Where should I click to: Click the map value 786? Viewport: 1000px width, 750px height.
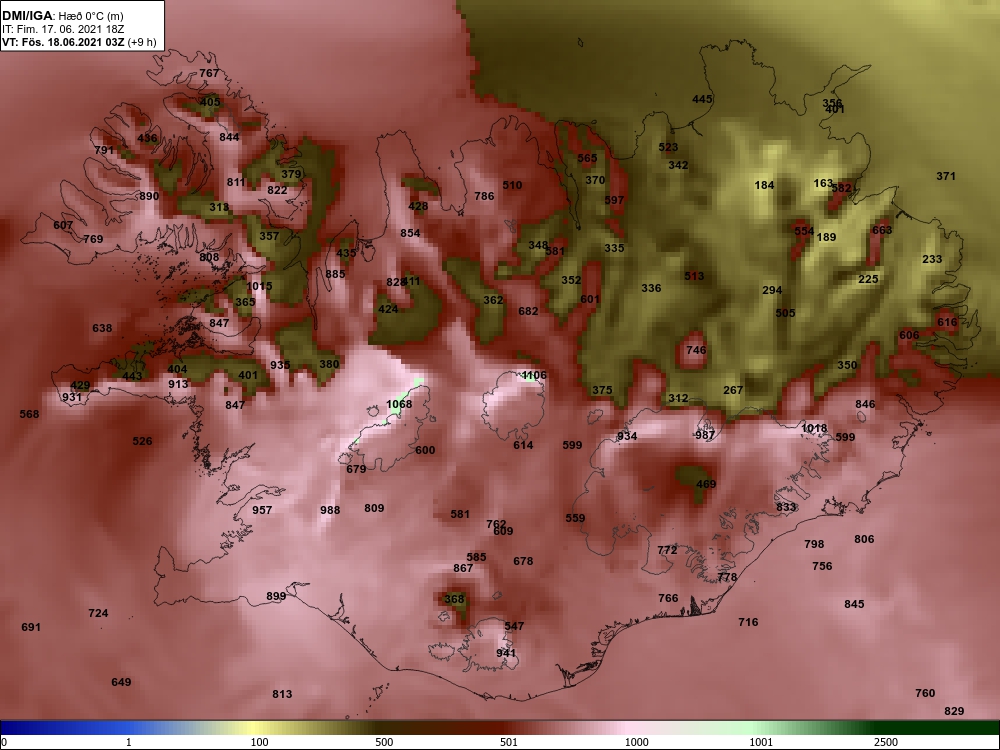pyautogui.click(x=484, y=196)
